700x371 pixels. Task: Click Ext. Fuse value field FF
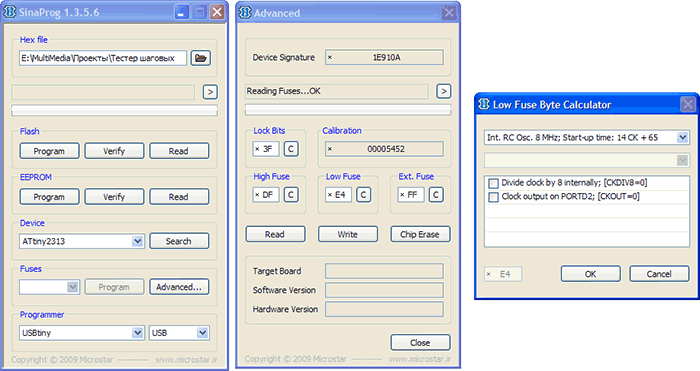click(411, 195)
